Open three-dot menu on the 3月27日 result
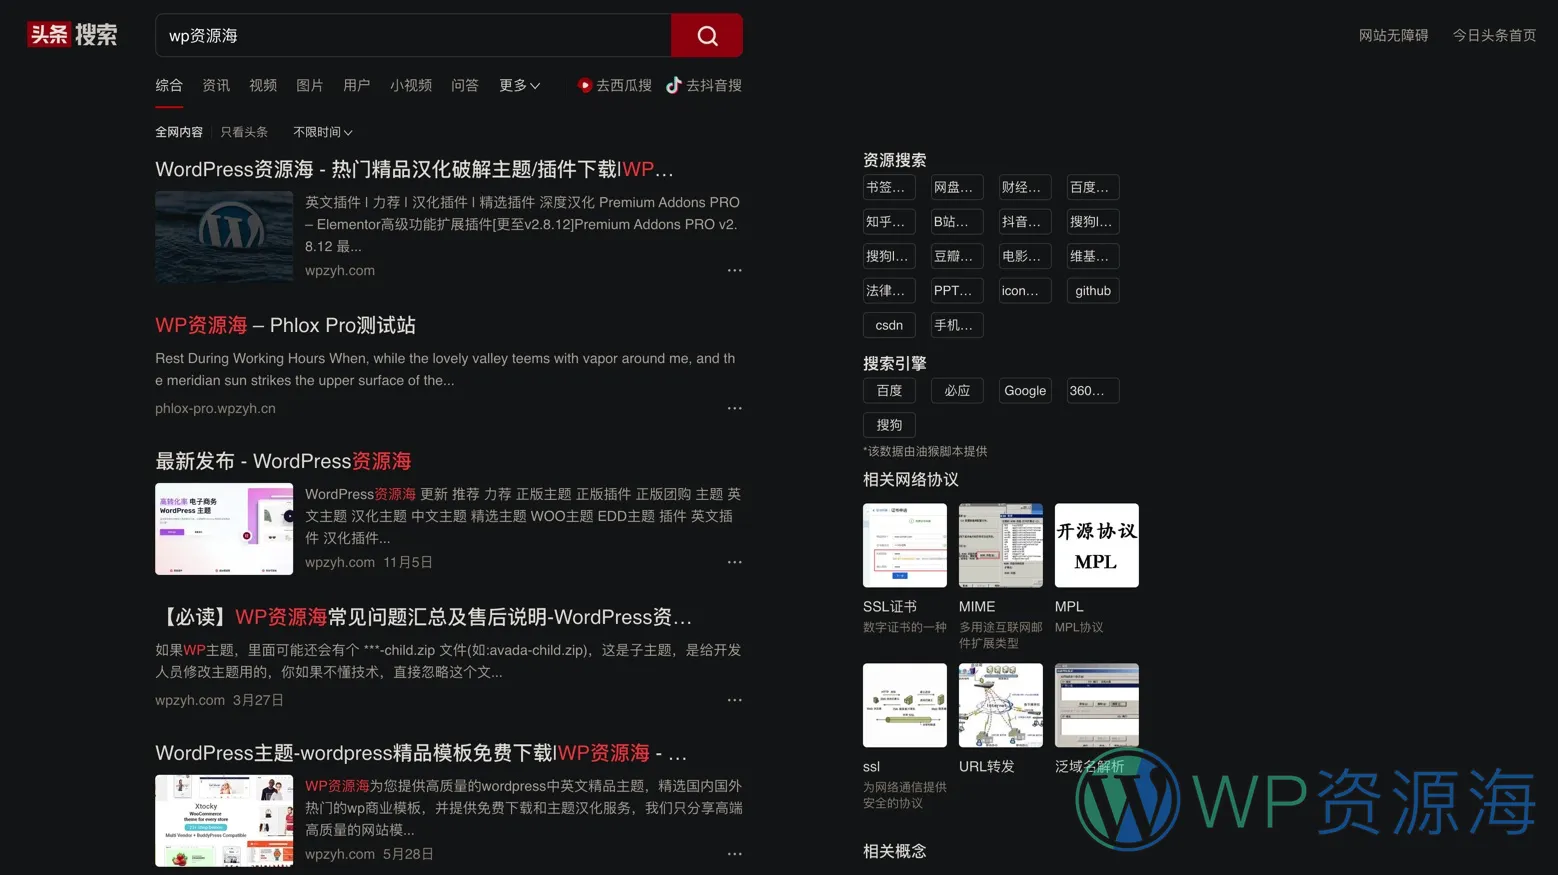The width and height of the screenshot is (1558, 875). coord(735,701)
